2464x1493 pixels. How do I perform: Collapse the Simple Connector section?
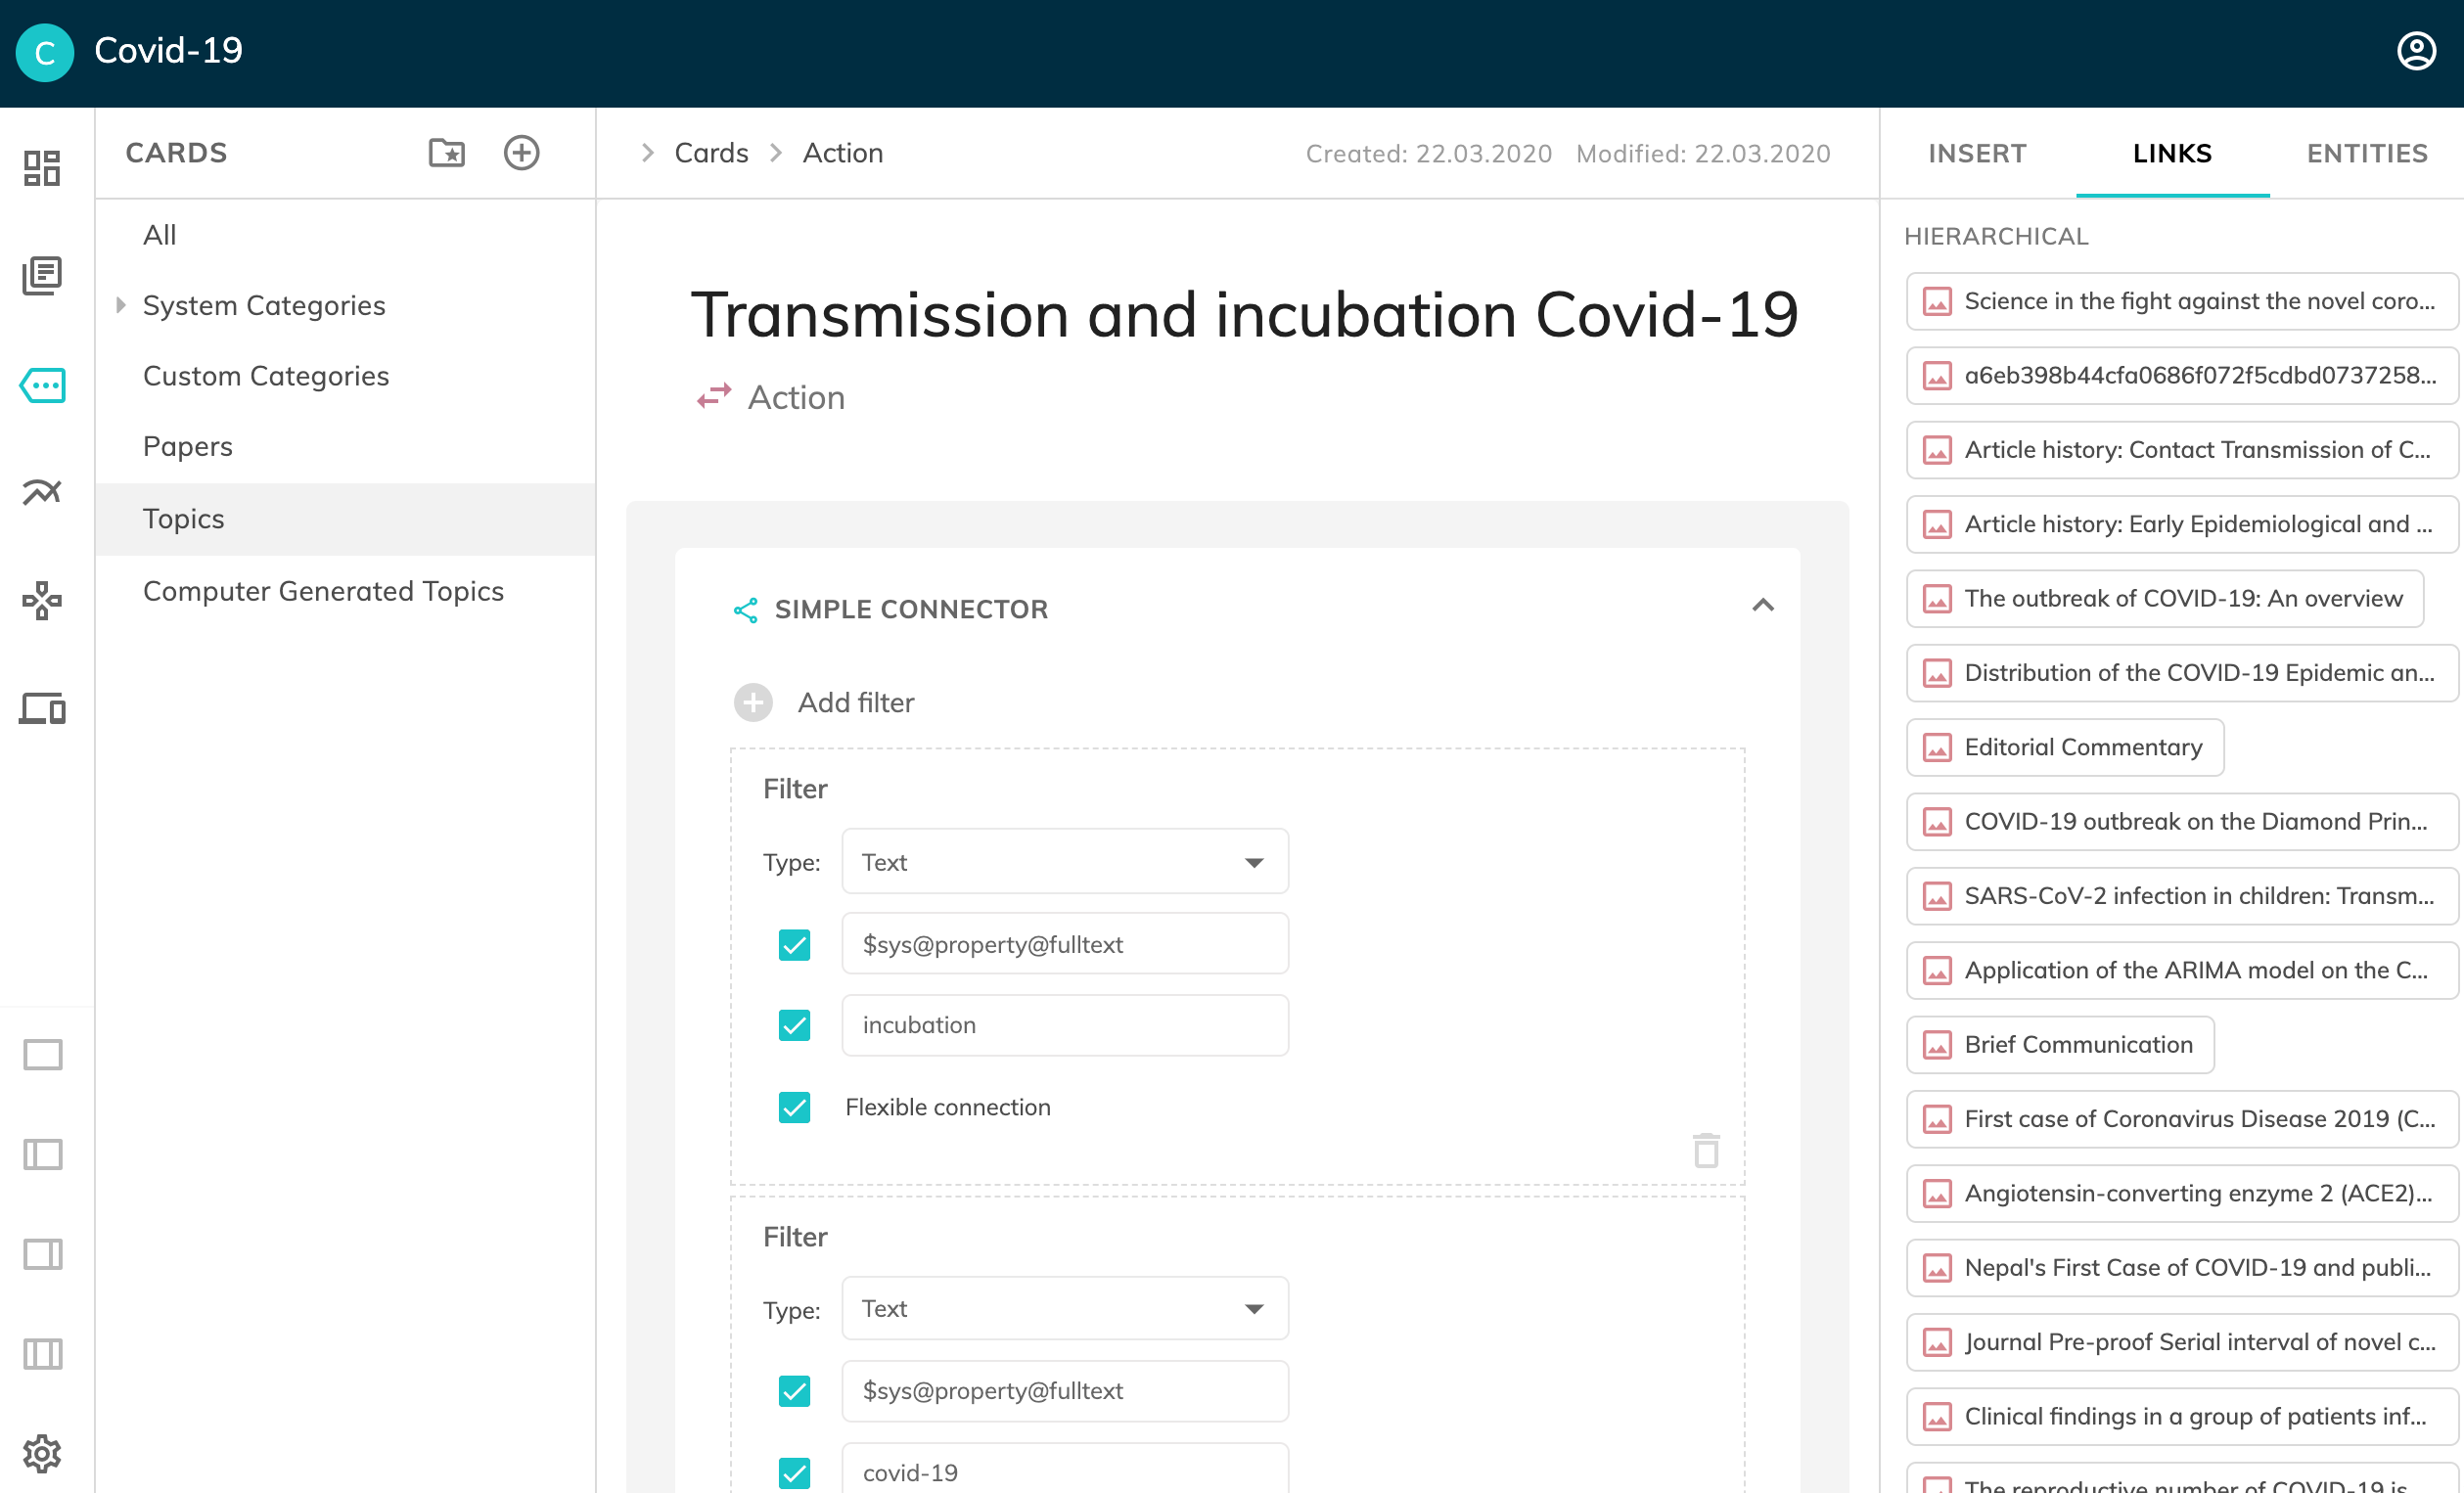click(1763, 606)
